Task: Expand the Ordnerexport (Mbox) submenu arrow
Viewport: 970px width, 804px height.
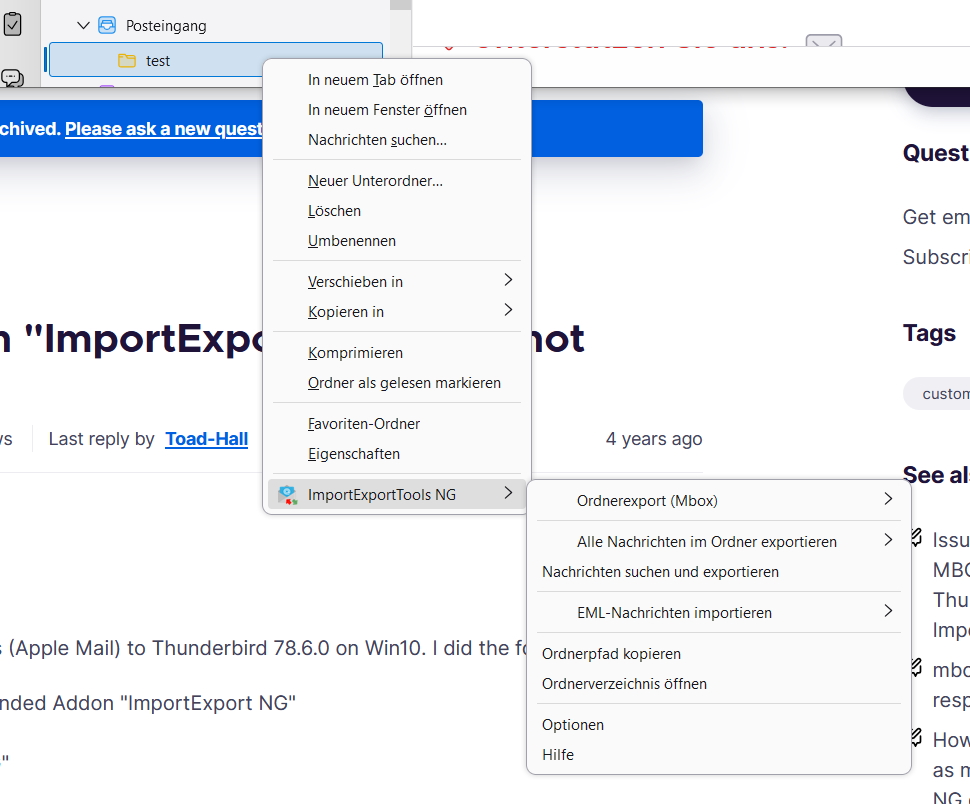Action: (x=888, y=499)
